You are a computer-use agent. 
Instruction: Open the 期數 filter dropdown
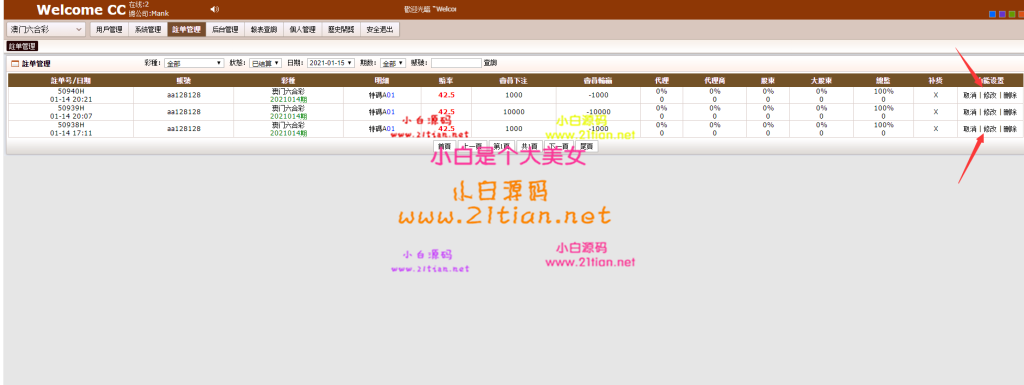(393, 63)
